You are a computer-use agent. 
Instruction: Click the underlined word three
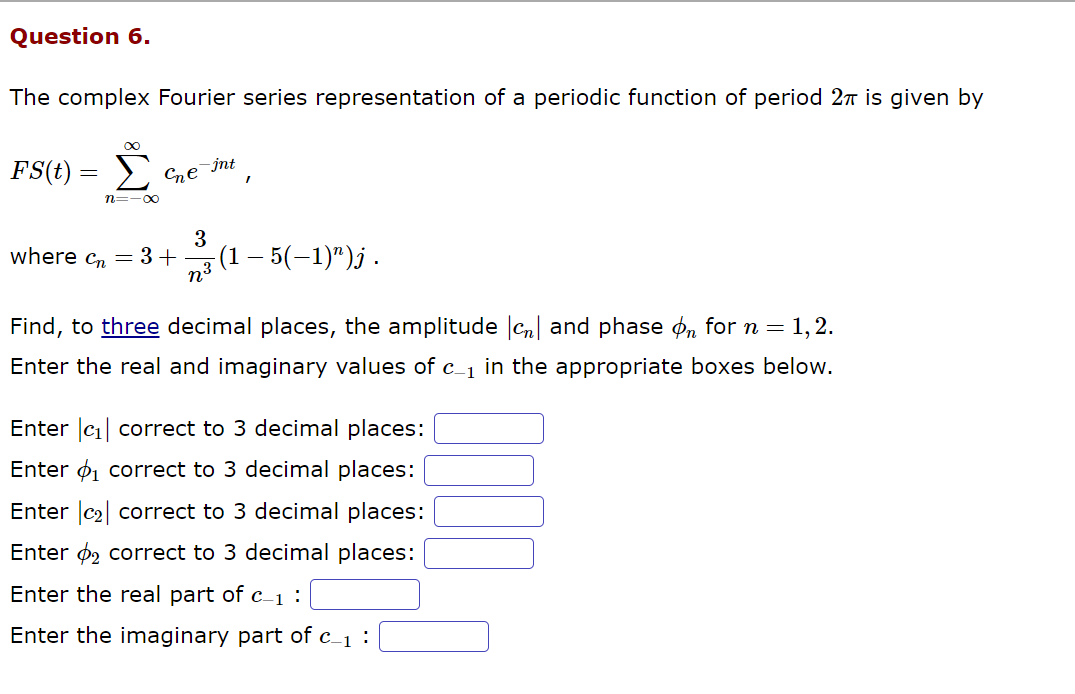(x=129, y=326)
